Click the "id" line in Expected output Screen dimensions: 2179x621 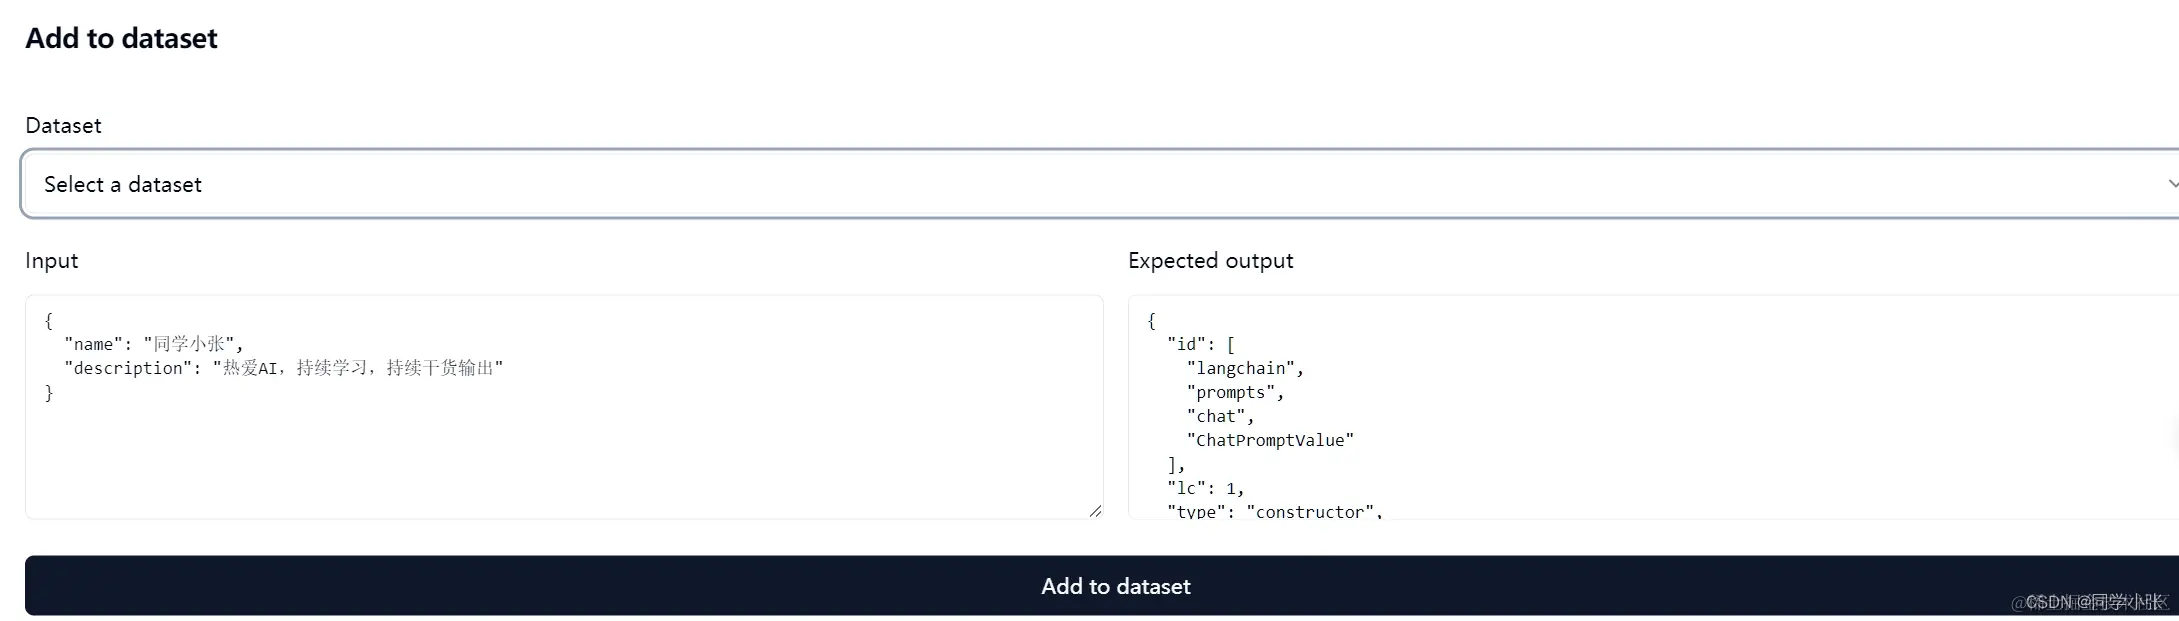tap(1200, 345)
